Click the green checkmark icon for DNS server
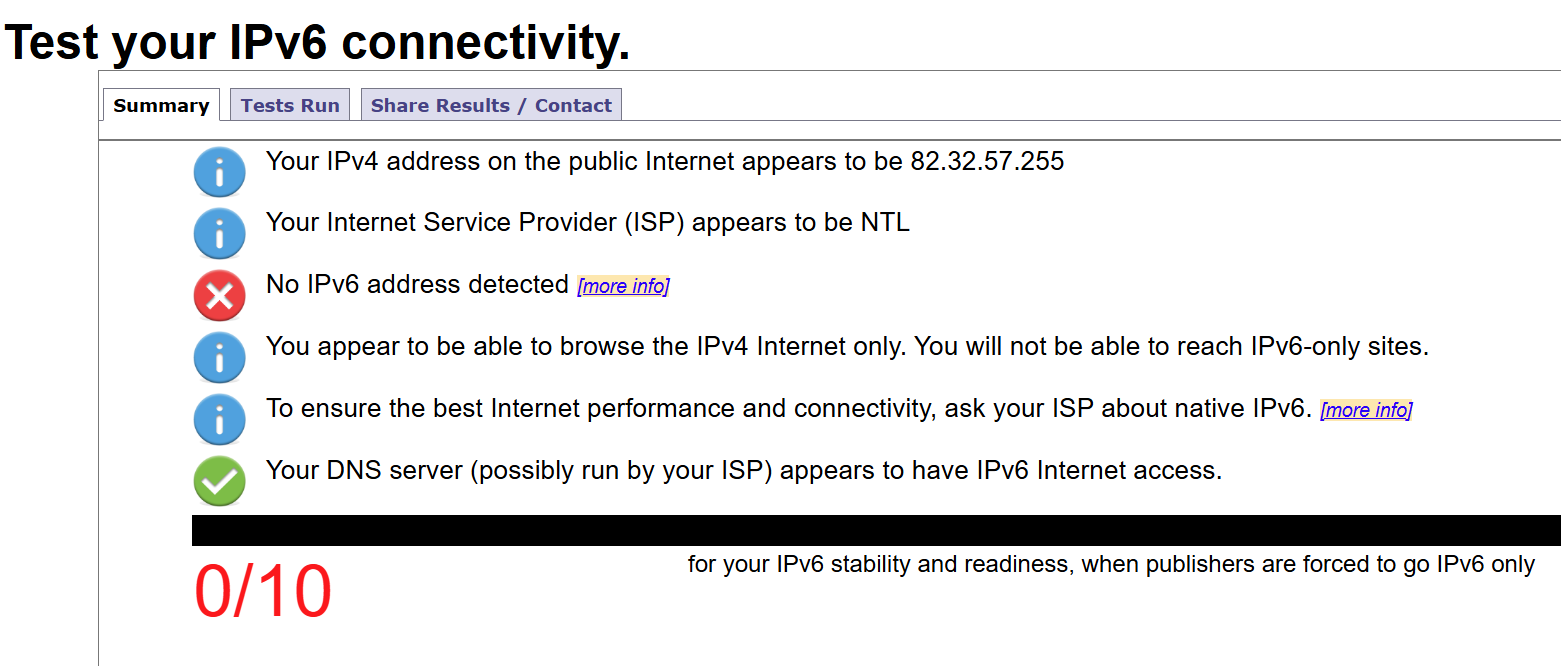 coord(219,482)
